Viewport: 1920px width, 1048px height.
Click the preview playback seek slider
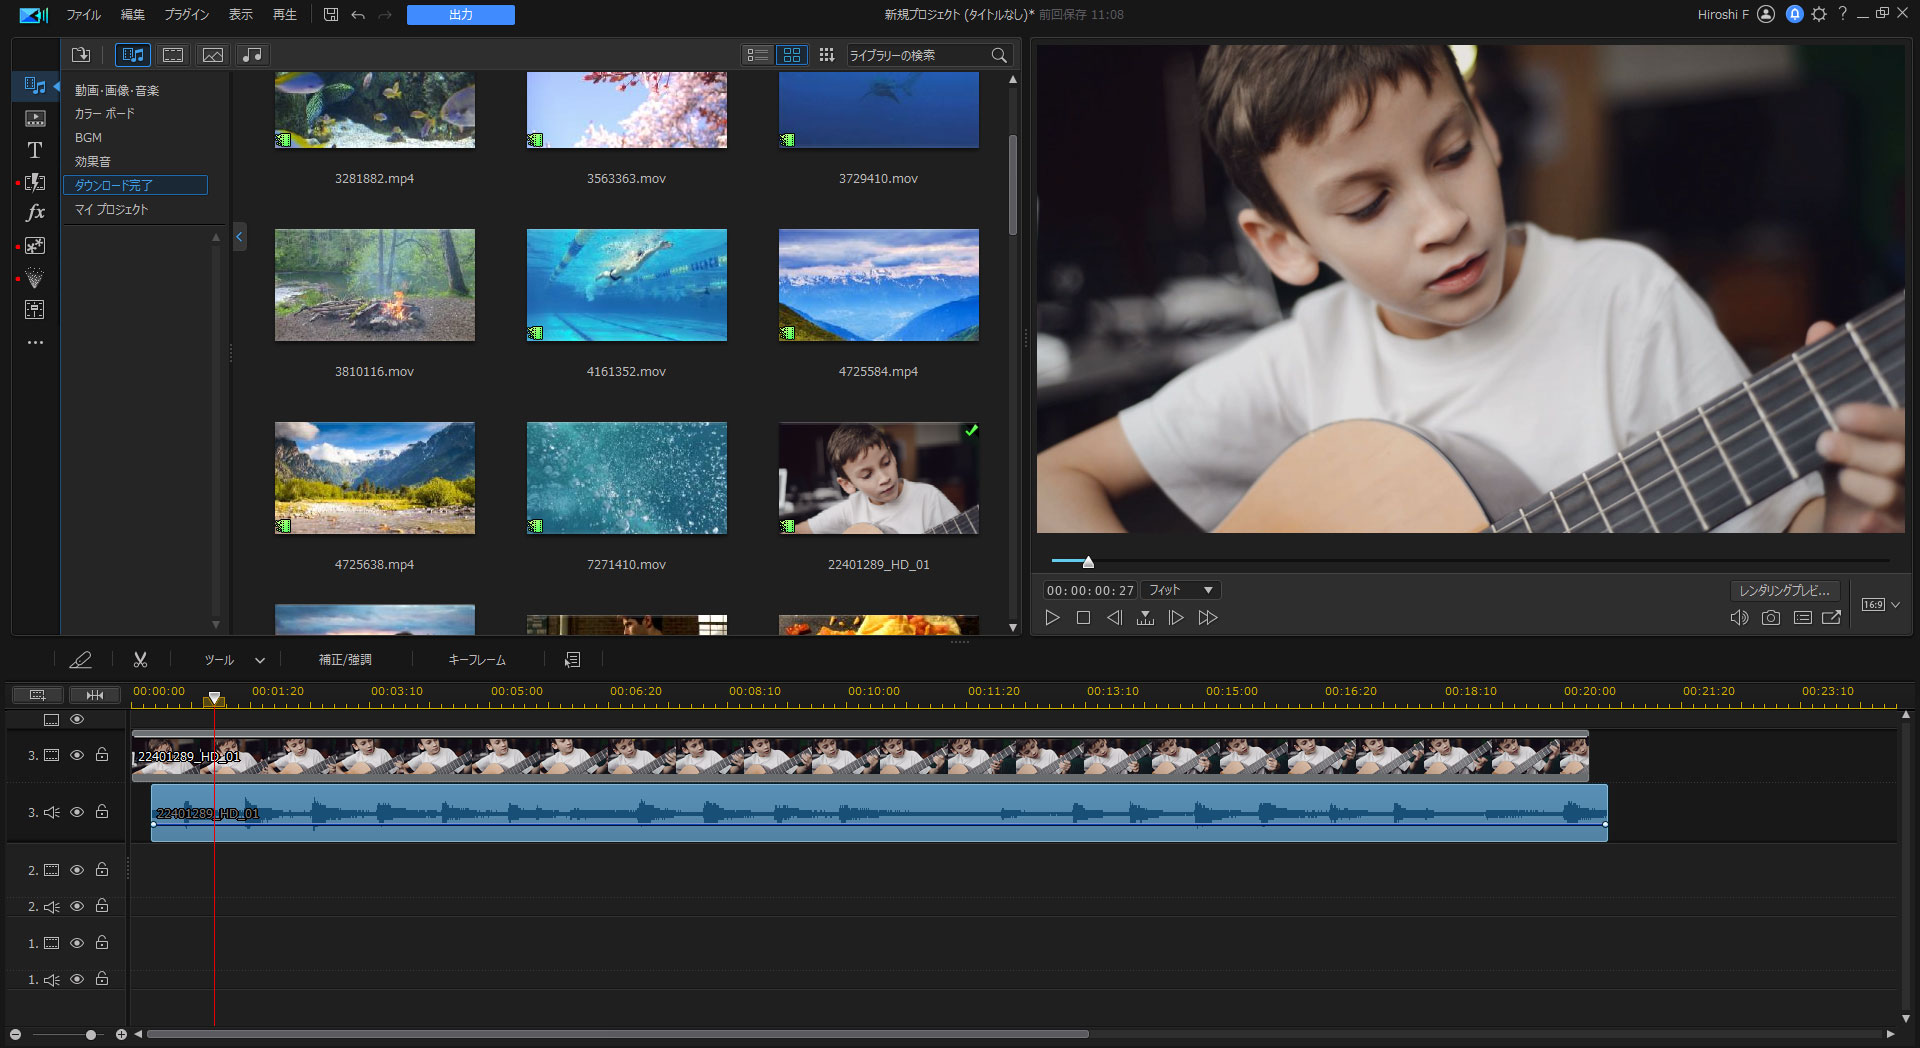tap(1088, 562)
